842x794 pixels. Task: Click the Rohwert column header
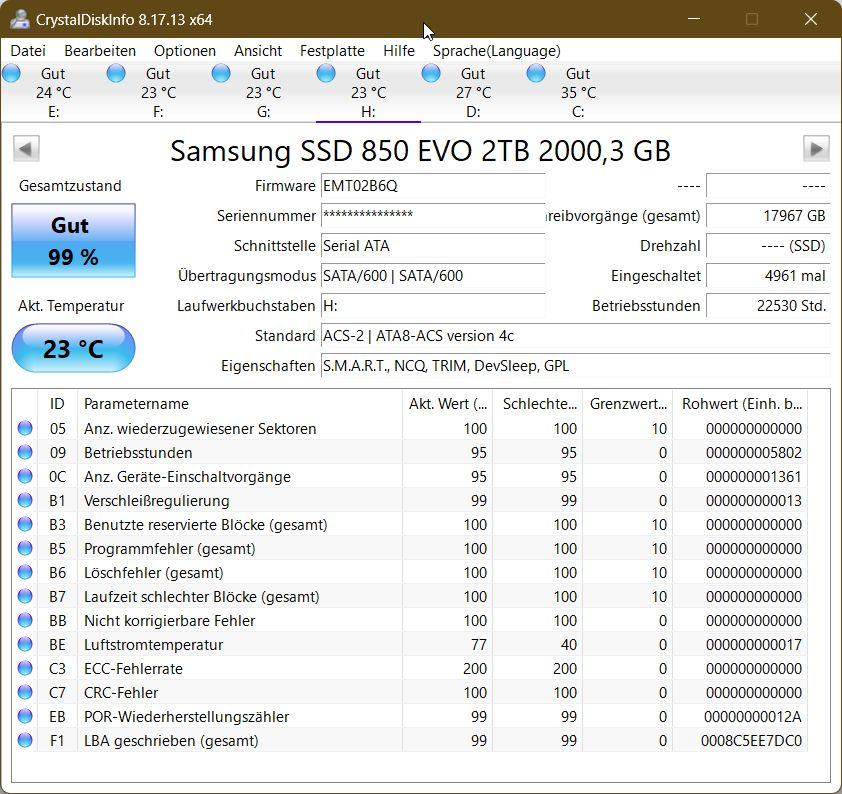point(740,404)
